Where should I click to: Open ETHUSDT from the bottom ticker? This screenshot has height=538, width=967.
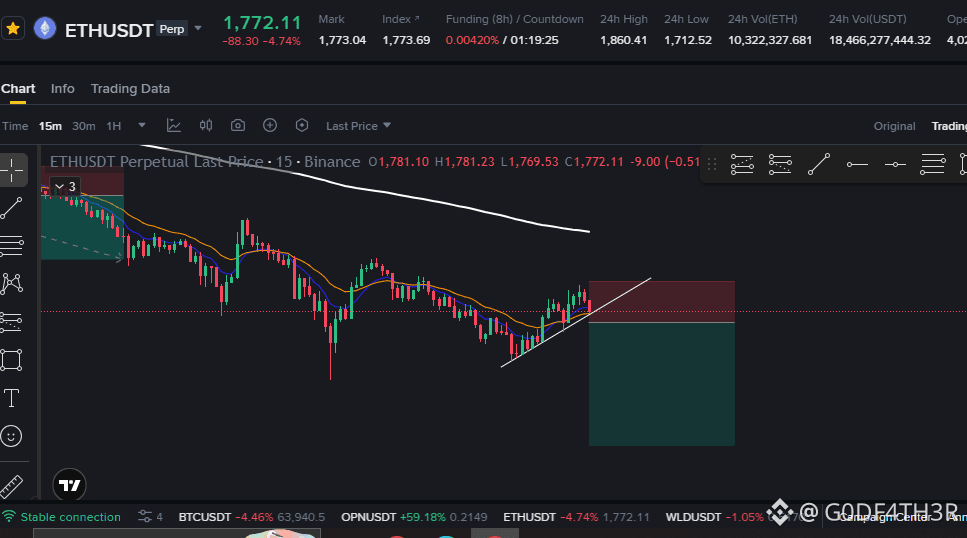coord(576,517)
